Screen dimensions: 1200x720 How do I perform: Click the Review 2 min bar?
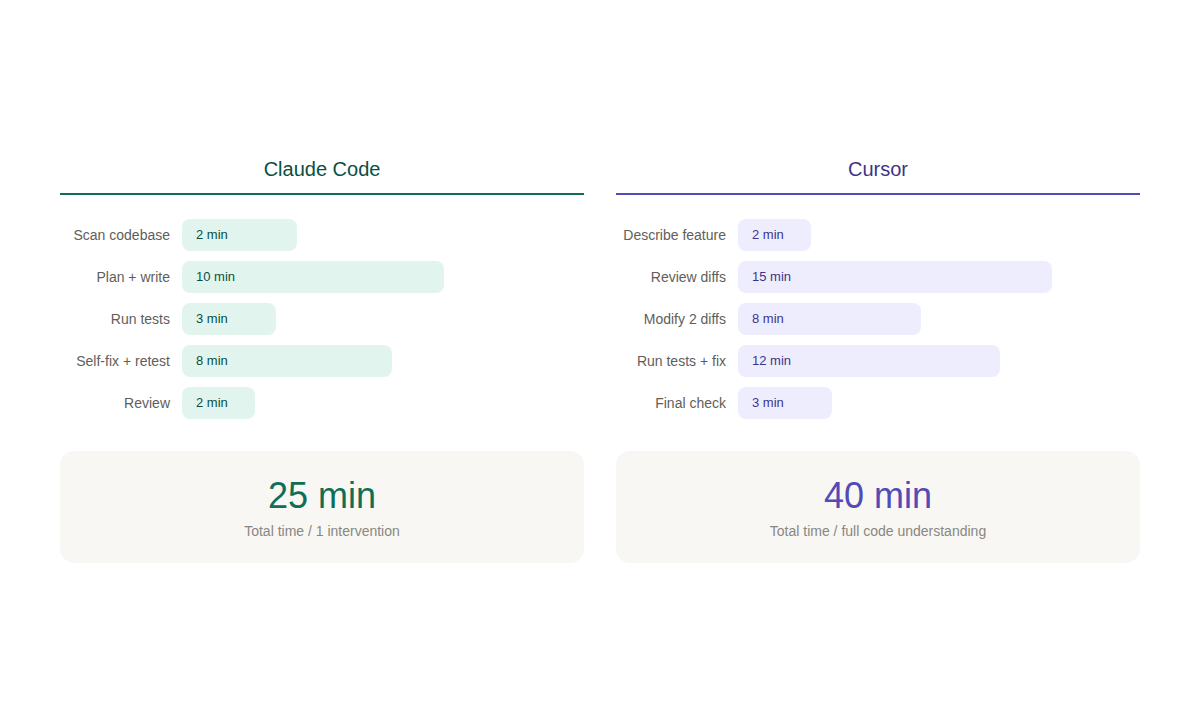[218, 403]
